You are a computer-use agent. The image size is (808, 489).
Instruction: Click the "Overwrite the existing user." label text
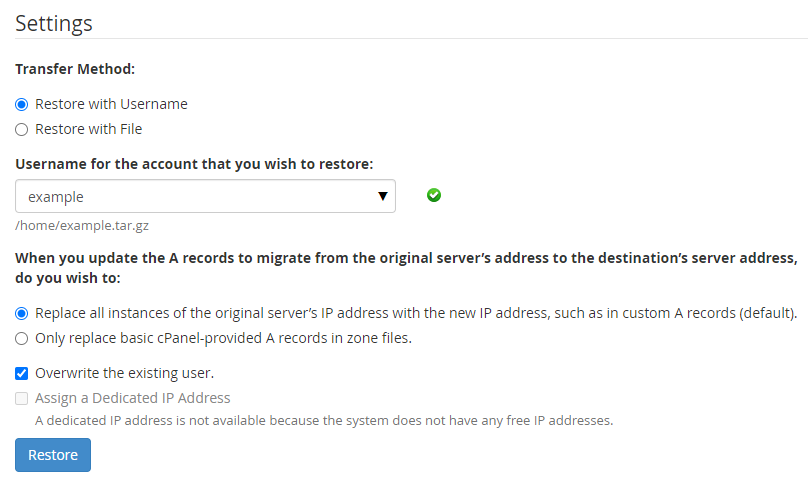pos(124,373)
